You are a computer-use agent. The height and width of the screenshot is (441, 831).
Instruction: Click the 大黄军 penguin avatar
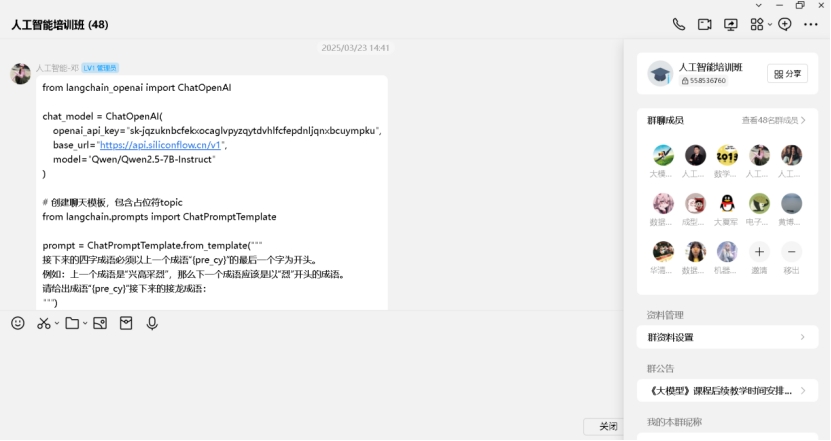coord(727,204)
